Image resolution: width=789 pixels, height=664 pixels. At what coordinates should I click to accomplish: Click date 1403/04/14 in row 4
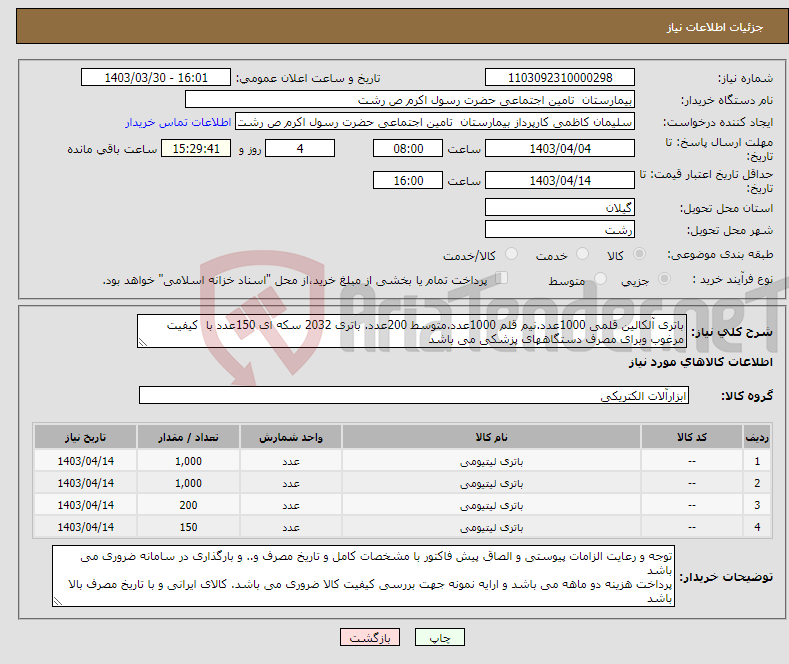pyautogui.click(x=86, y=528)
